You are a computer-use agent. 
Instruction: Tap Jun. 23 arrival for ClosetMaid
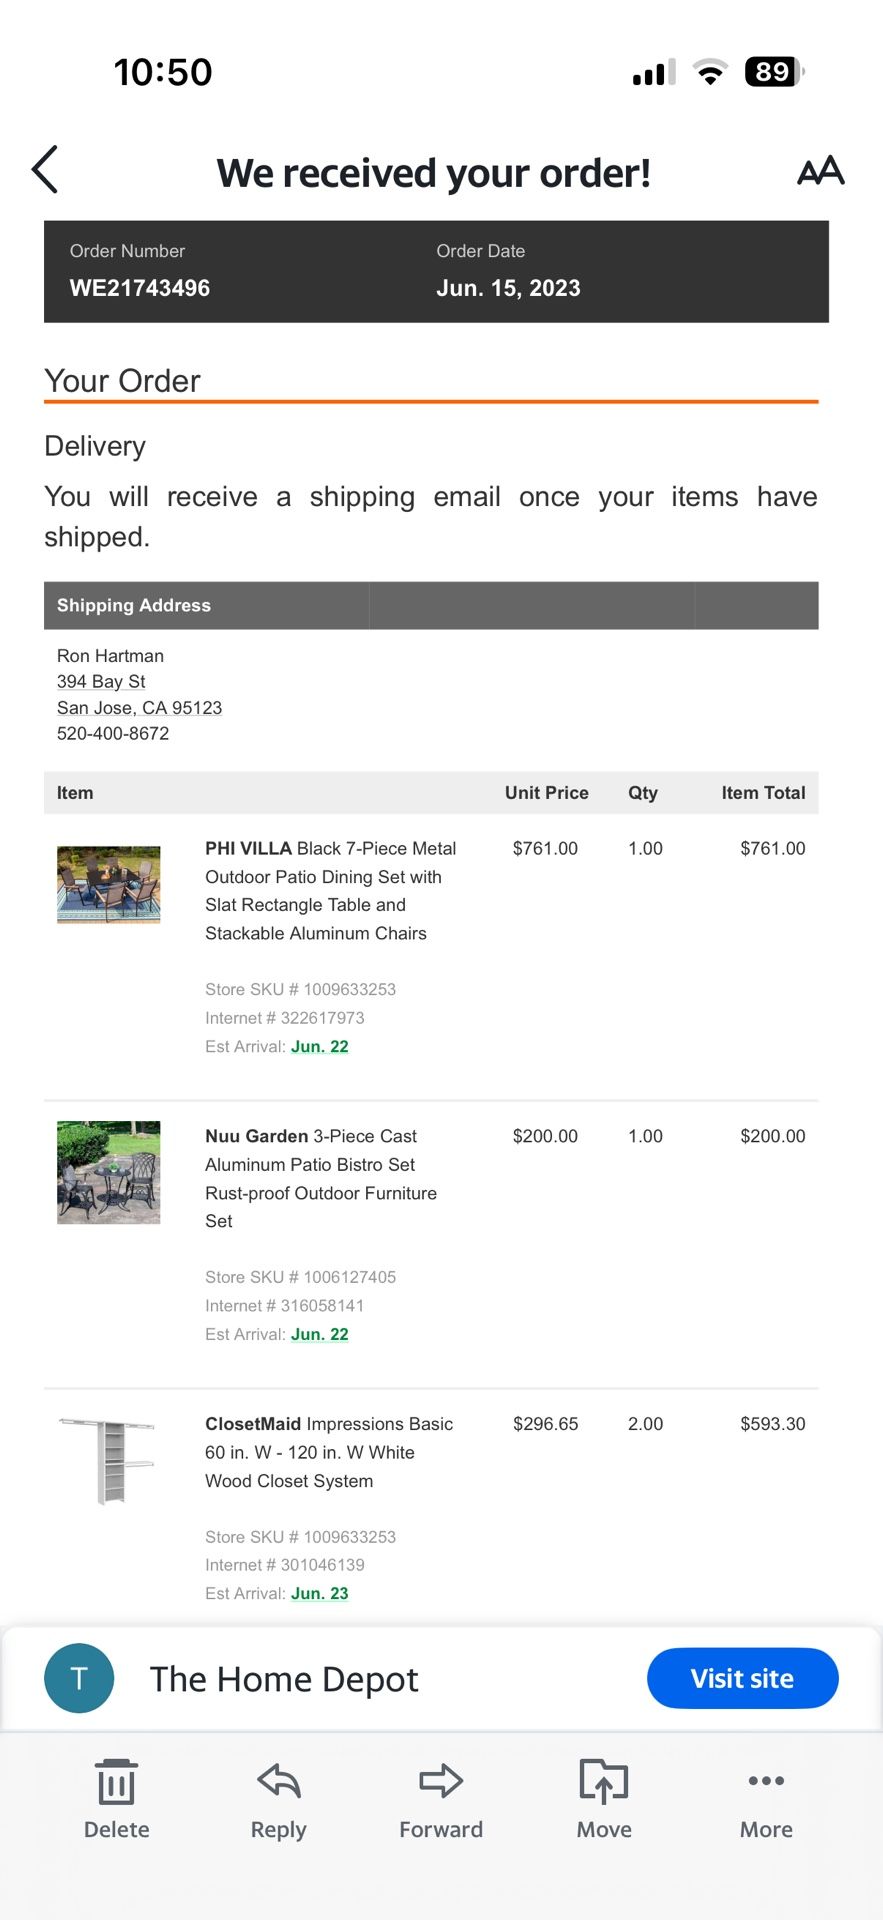pos(320,1594)
